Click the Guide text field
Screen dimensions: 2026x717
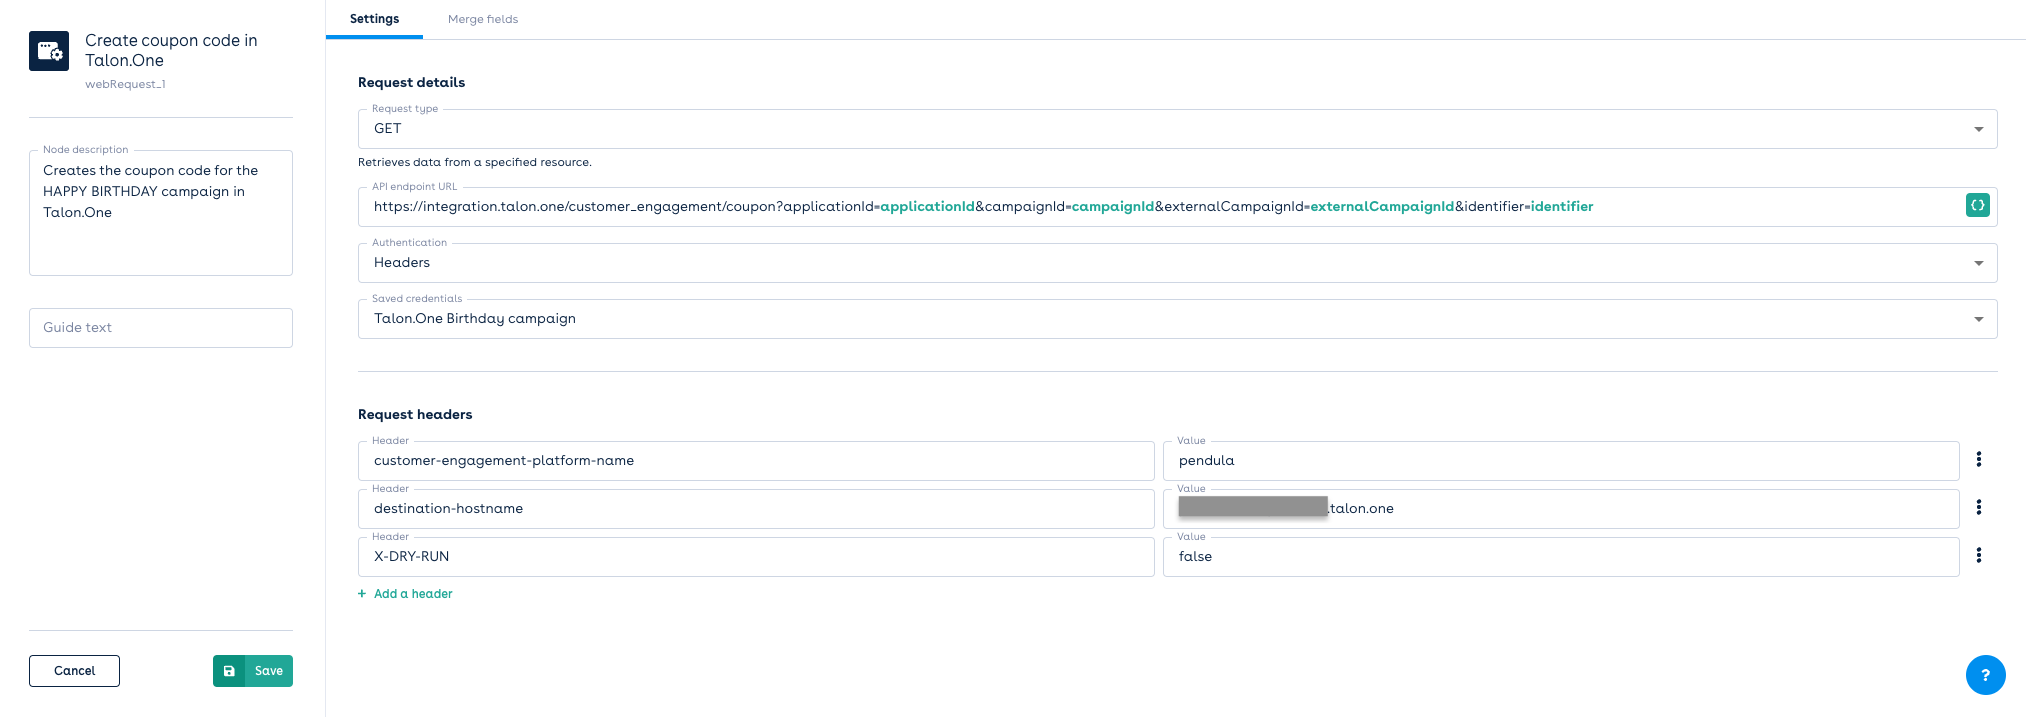tap(161, 328)
